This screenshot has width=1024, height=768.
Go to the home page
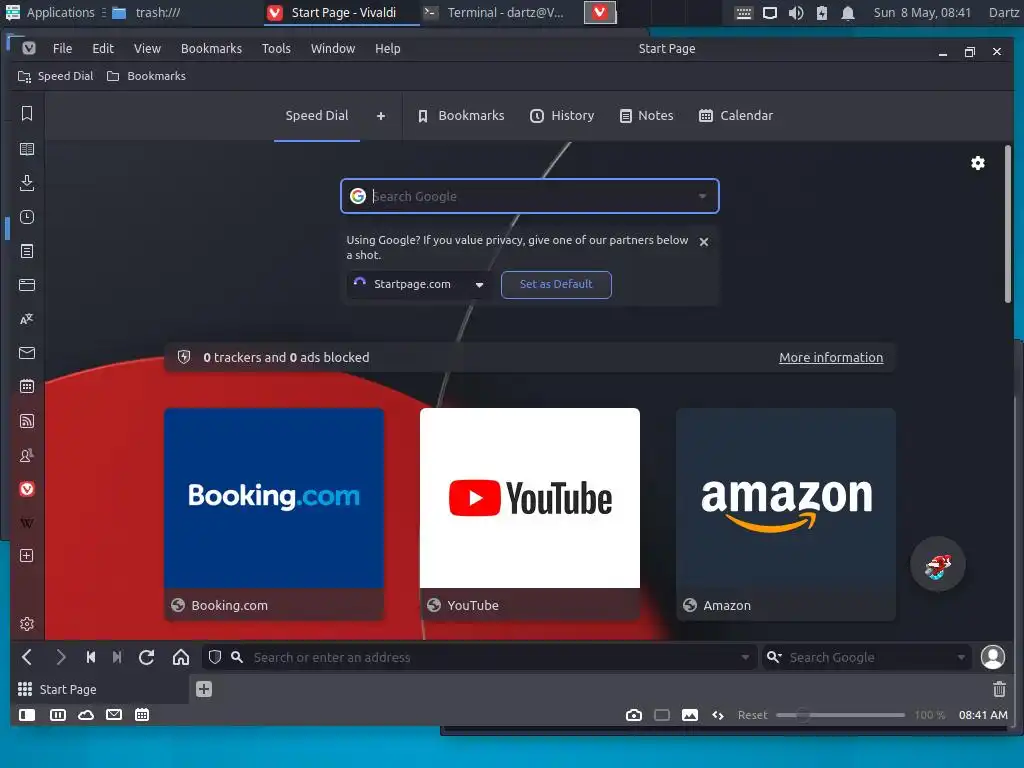pos(181,657)
